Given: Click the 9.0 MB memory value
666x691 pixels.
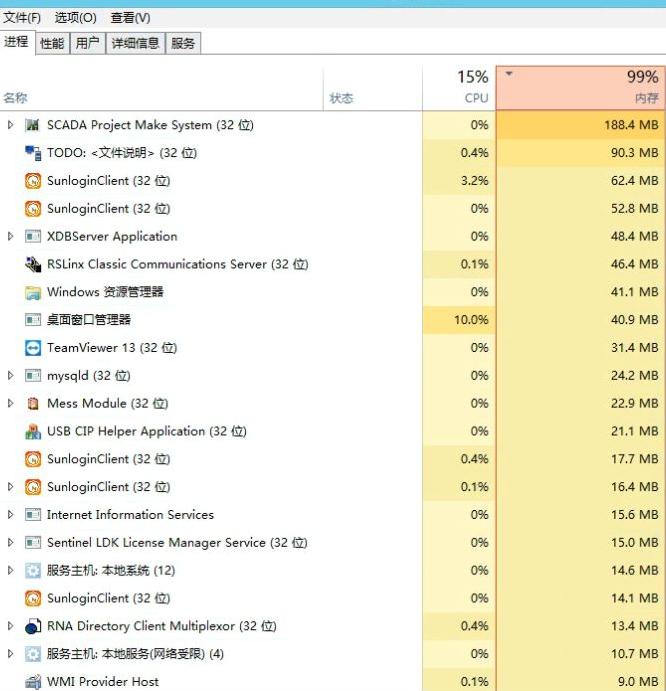Looking at the screenshot, I should coord(638,682).
